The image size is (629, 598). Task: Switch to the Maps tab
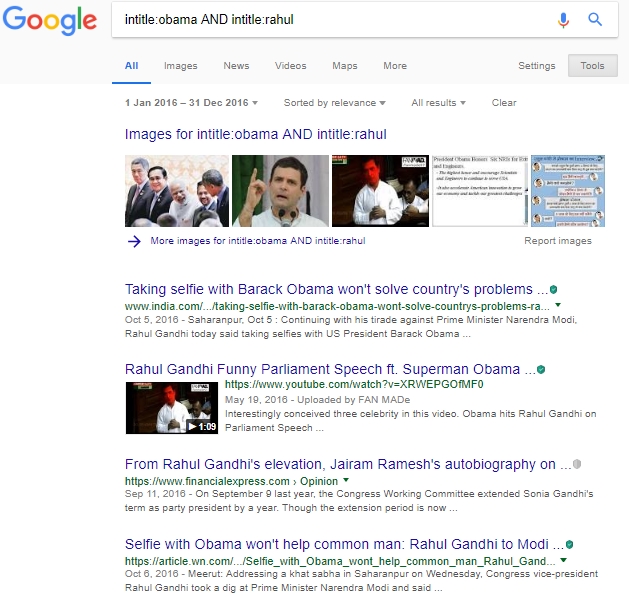tap(345, 66)
